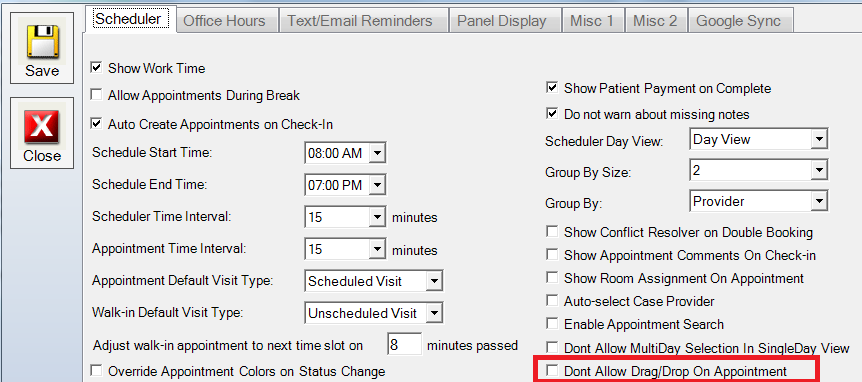
Task: Expand the Group By Provider dropdown
Action: 819,201
